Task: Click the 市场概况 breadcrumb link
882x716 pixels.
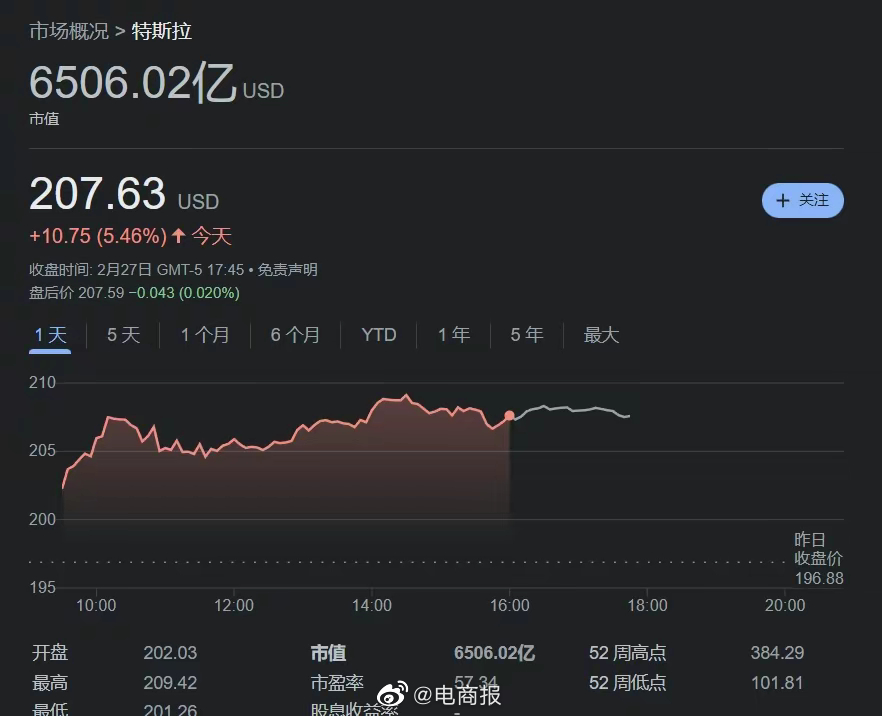Action: coord(68,31)
